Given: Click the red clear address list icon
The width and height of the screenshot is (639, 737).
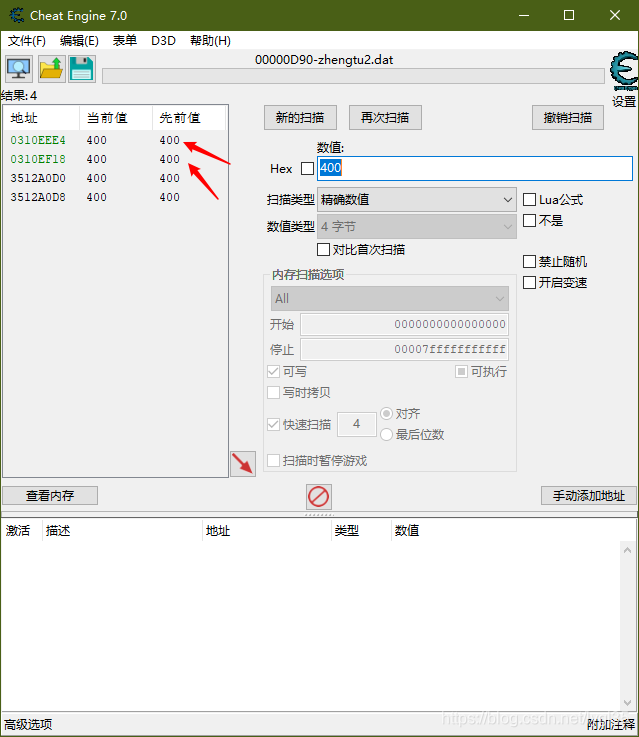Looking at the screenshot, I should 319,496.
